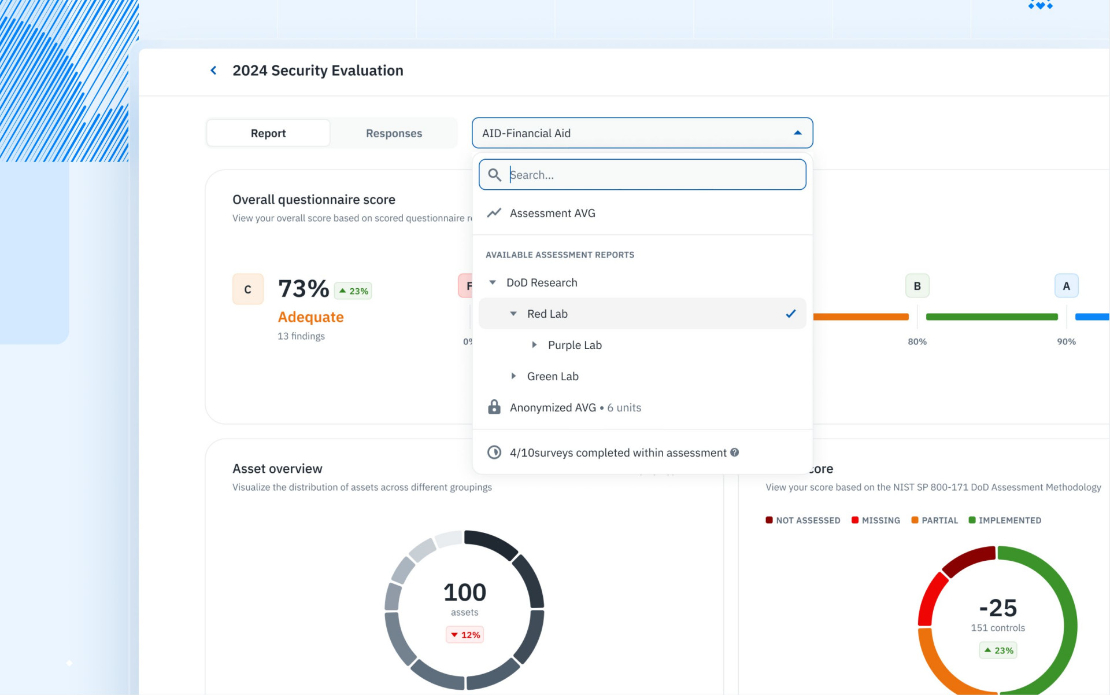Viewport: 1110px width, 695px height.
Task: Collapse the AID-Financial Aid dropdown
Action: tap(797, 133)
